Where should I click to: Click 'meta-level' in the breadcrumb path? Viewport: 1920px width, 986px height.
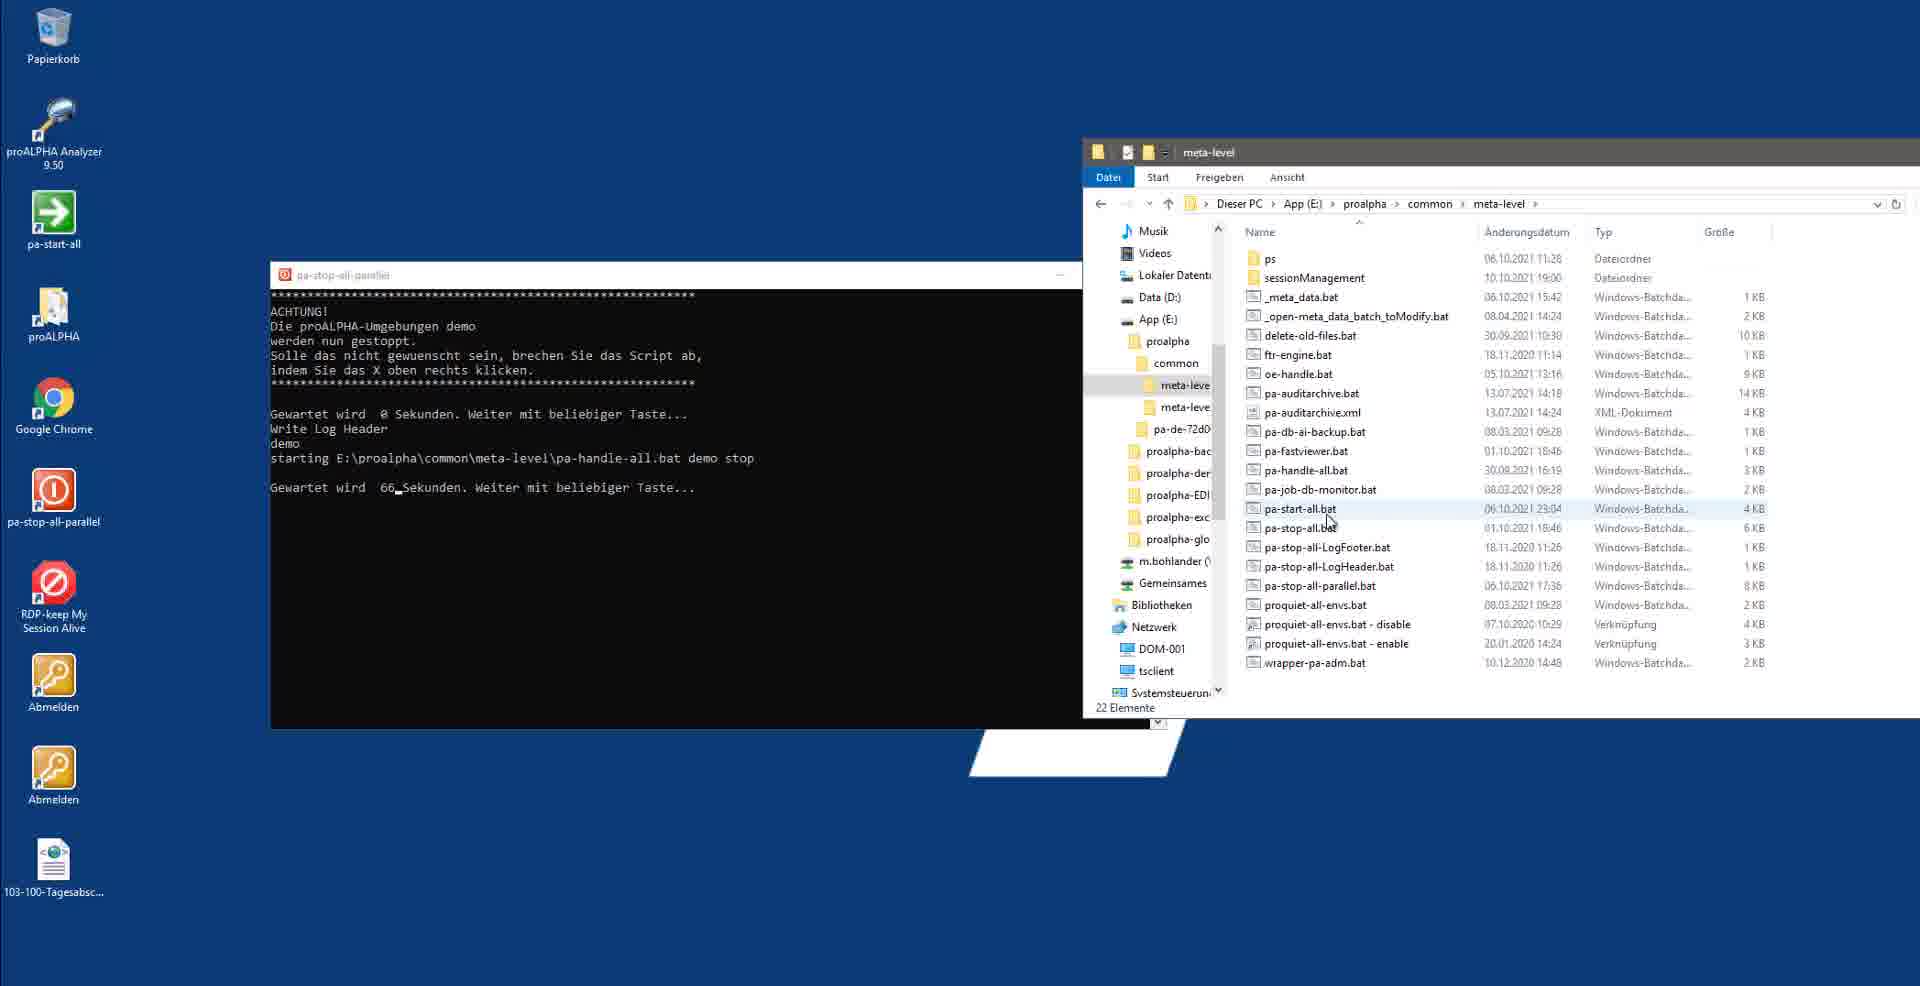point(1498,204)
